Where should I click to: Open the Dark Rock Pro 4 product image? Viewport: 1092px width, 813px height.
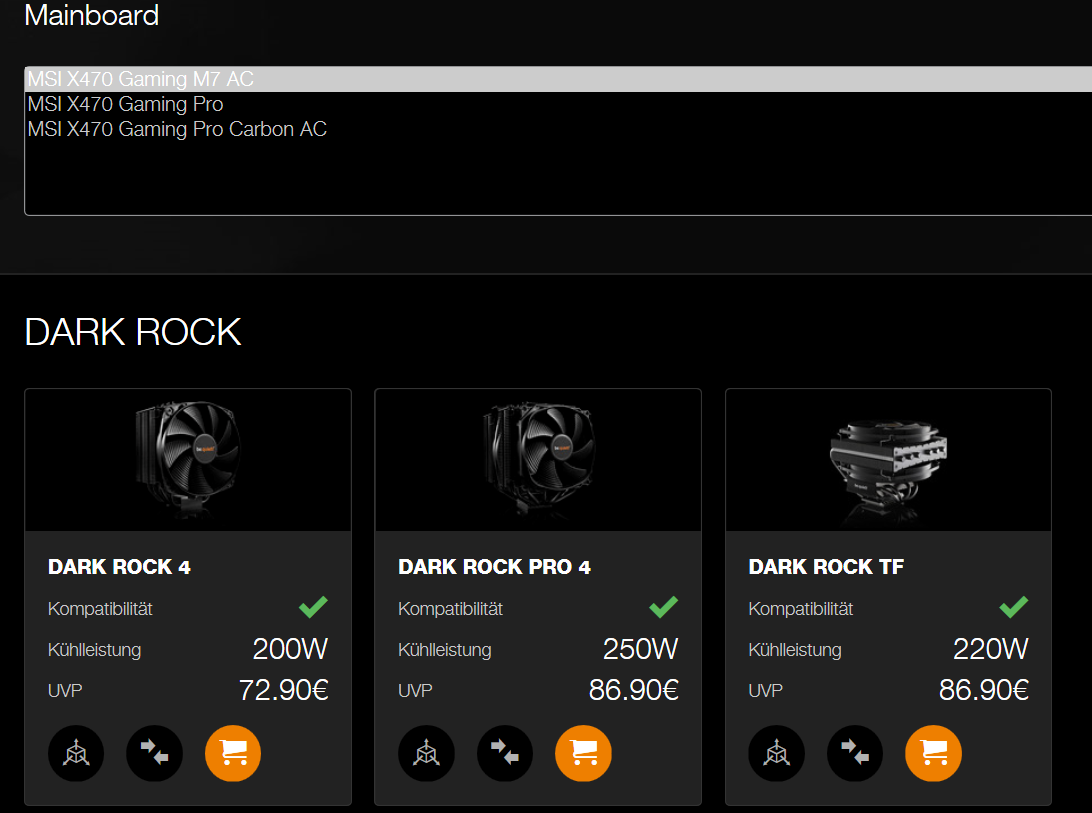point(538,460)
